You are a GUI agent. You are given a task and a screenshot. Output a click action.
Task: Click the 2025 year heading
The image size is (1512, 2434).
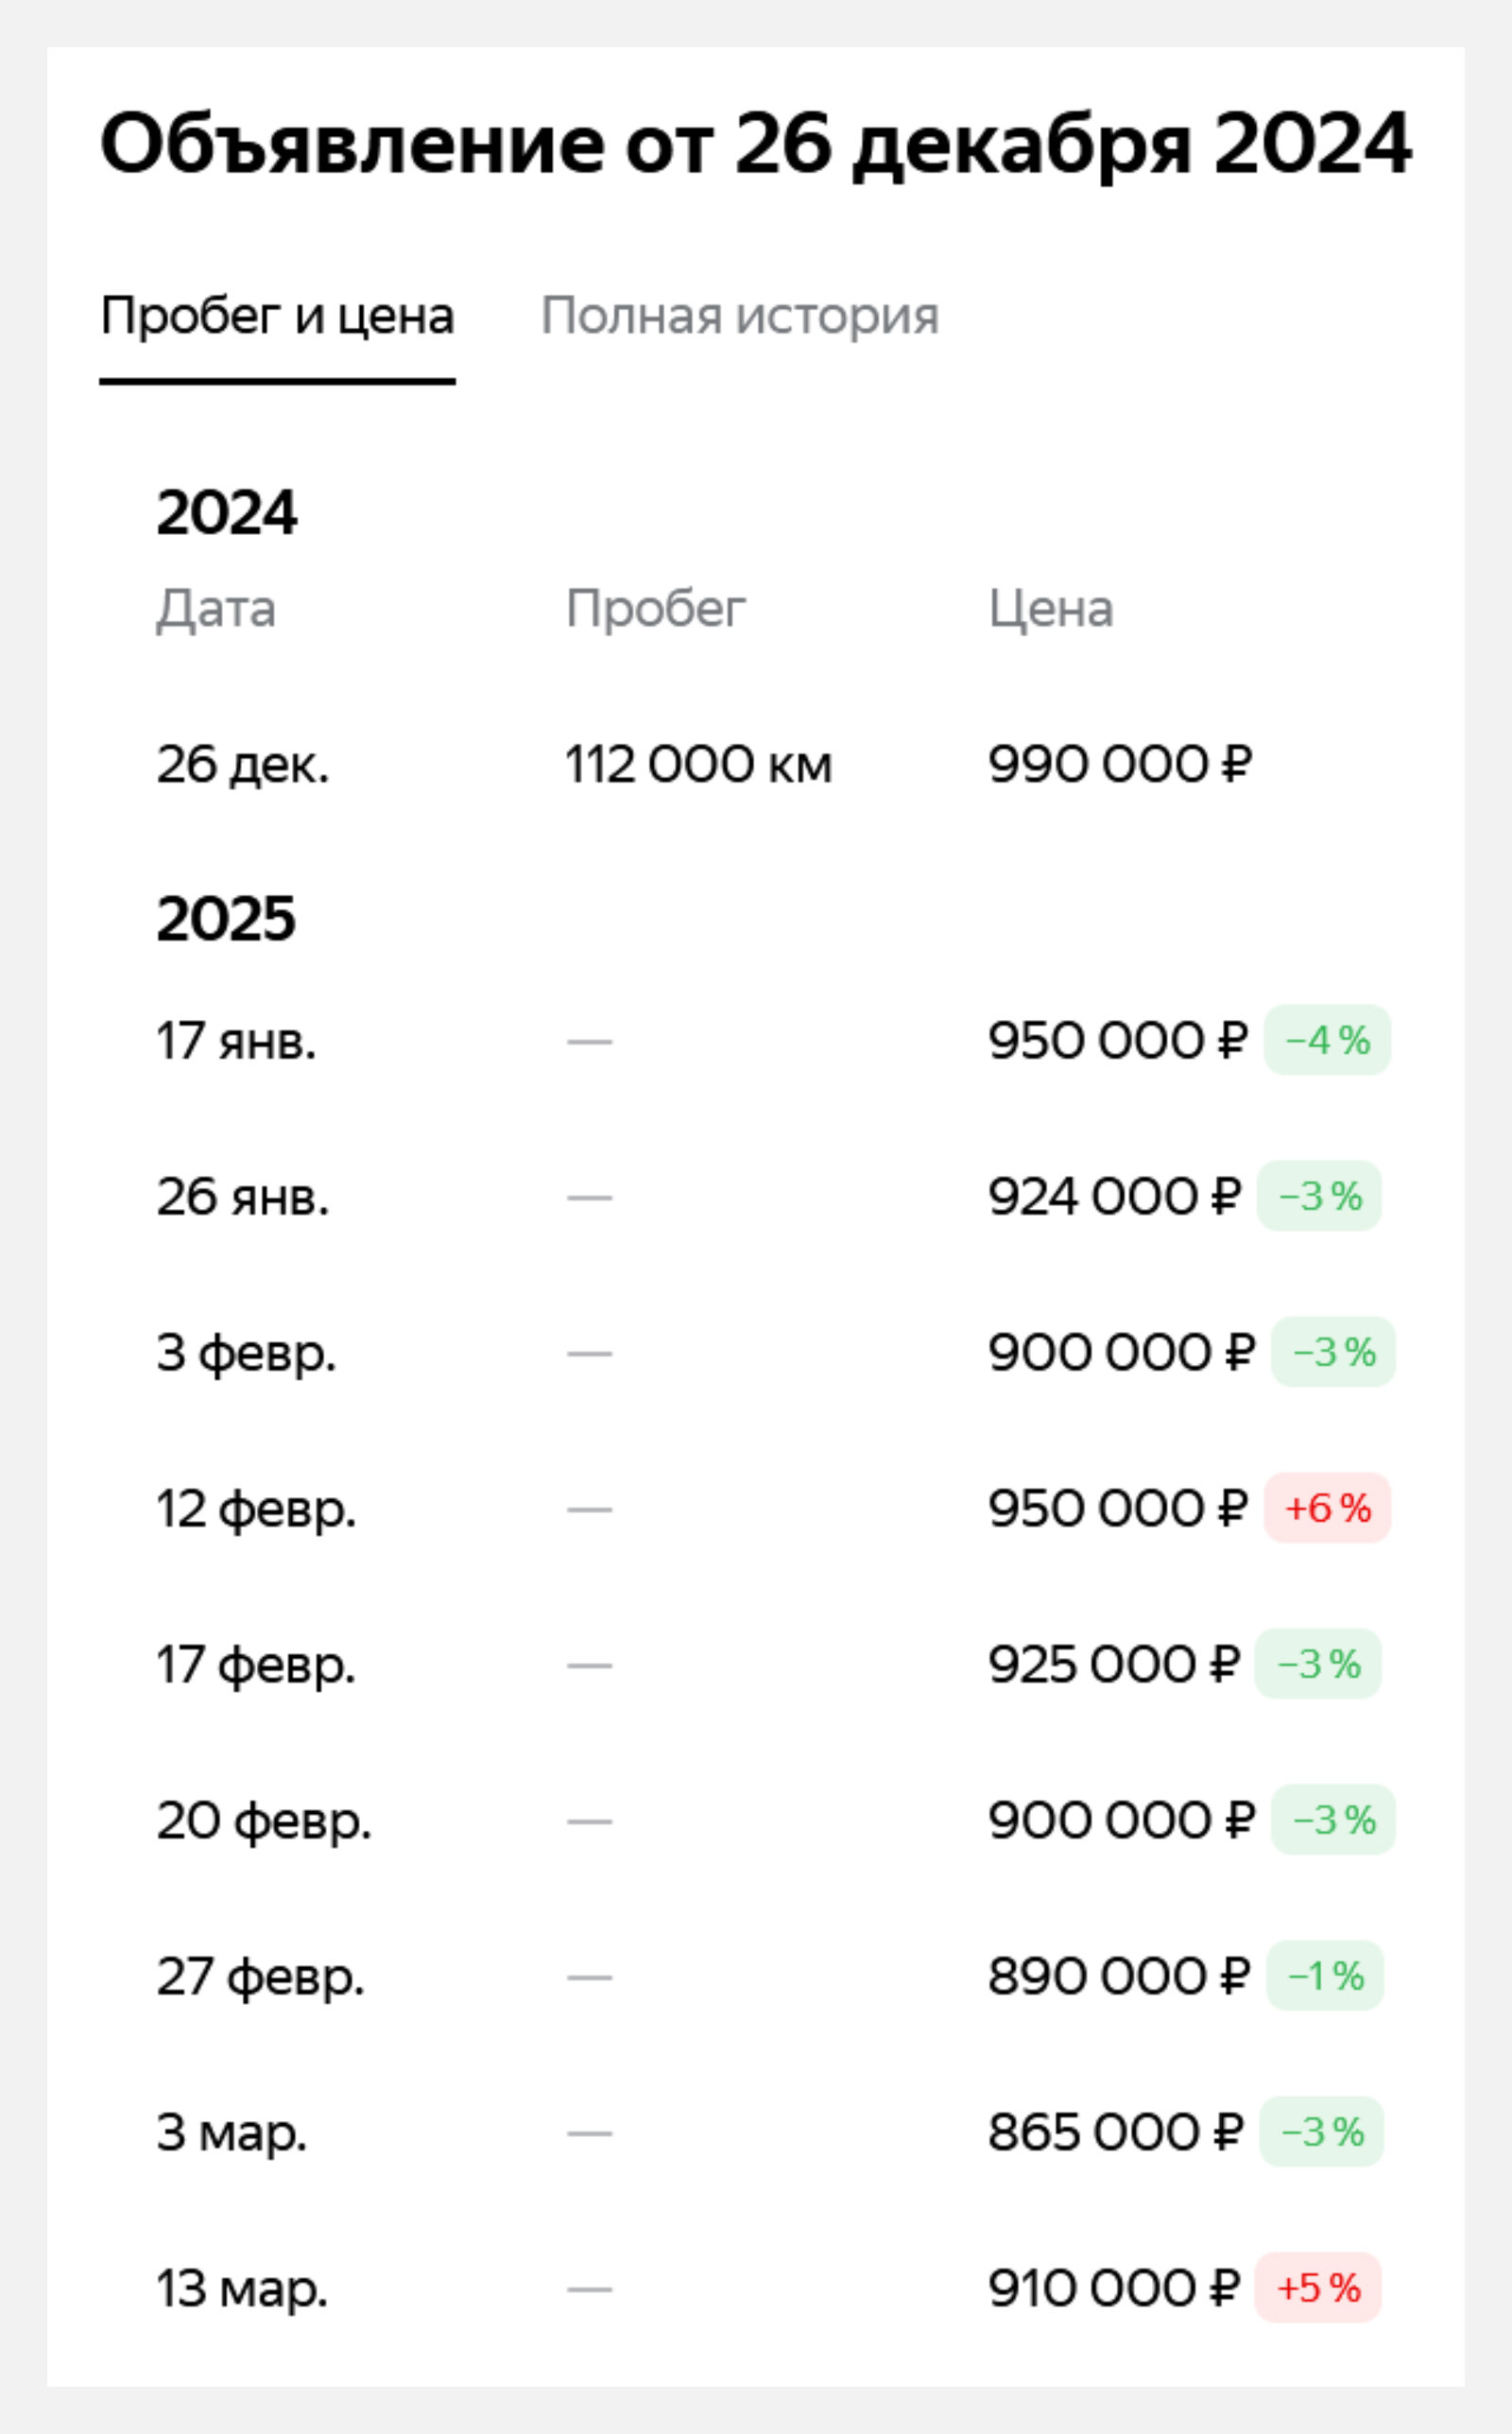tap(226, 918)
